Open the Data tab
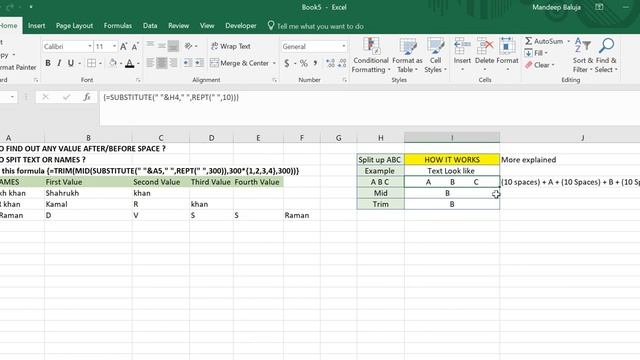The image size is (640, 360). click(x=150, y=26)
